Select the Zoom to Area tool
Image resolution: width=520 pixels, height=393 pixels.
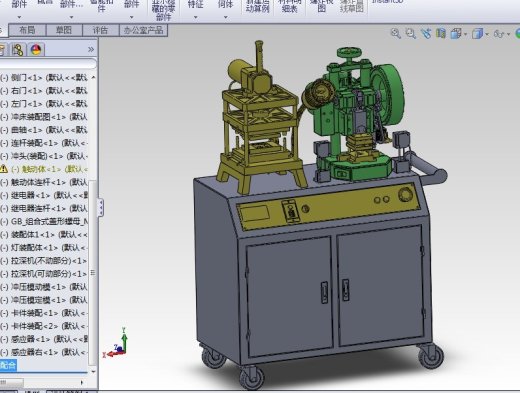pyautogui.click(x=410, y=33)
